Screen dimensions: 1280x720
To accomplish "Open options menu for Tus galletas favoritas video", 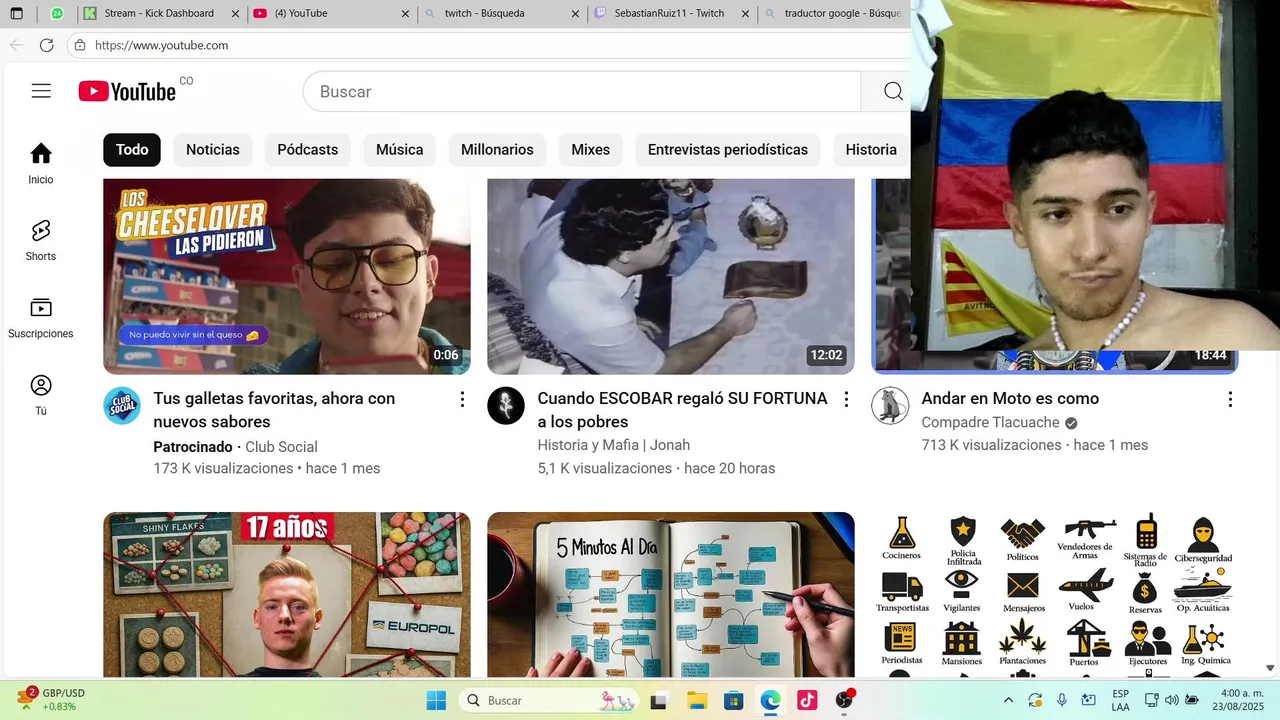I will pyautogui.click(x=462, y=400).
